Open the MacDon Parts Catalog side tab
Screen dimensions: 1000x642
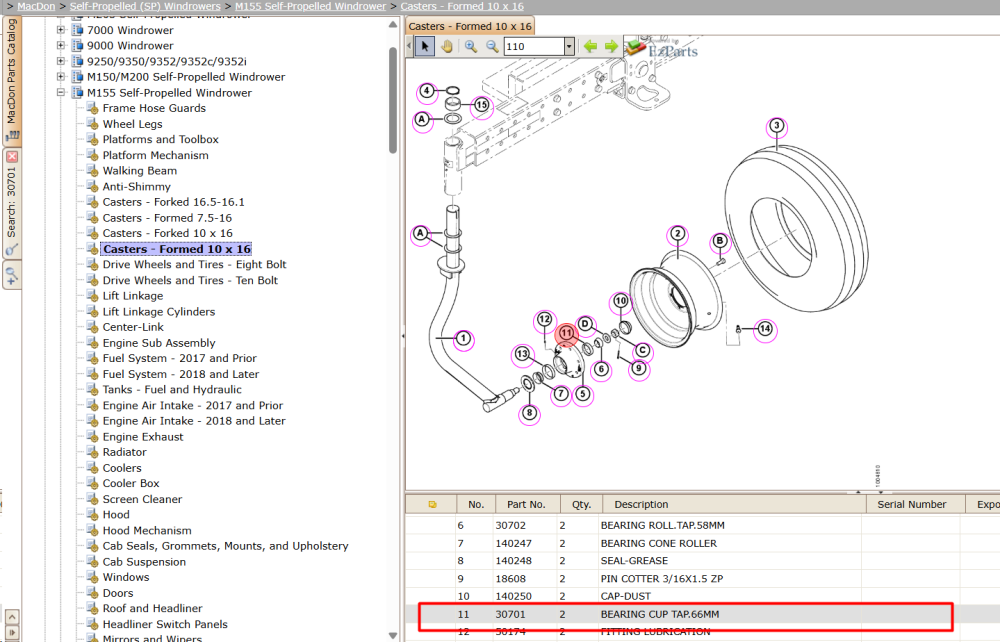point(12,80)
